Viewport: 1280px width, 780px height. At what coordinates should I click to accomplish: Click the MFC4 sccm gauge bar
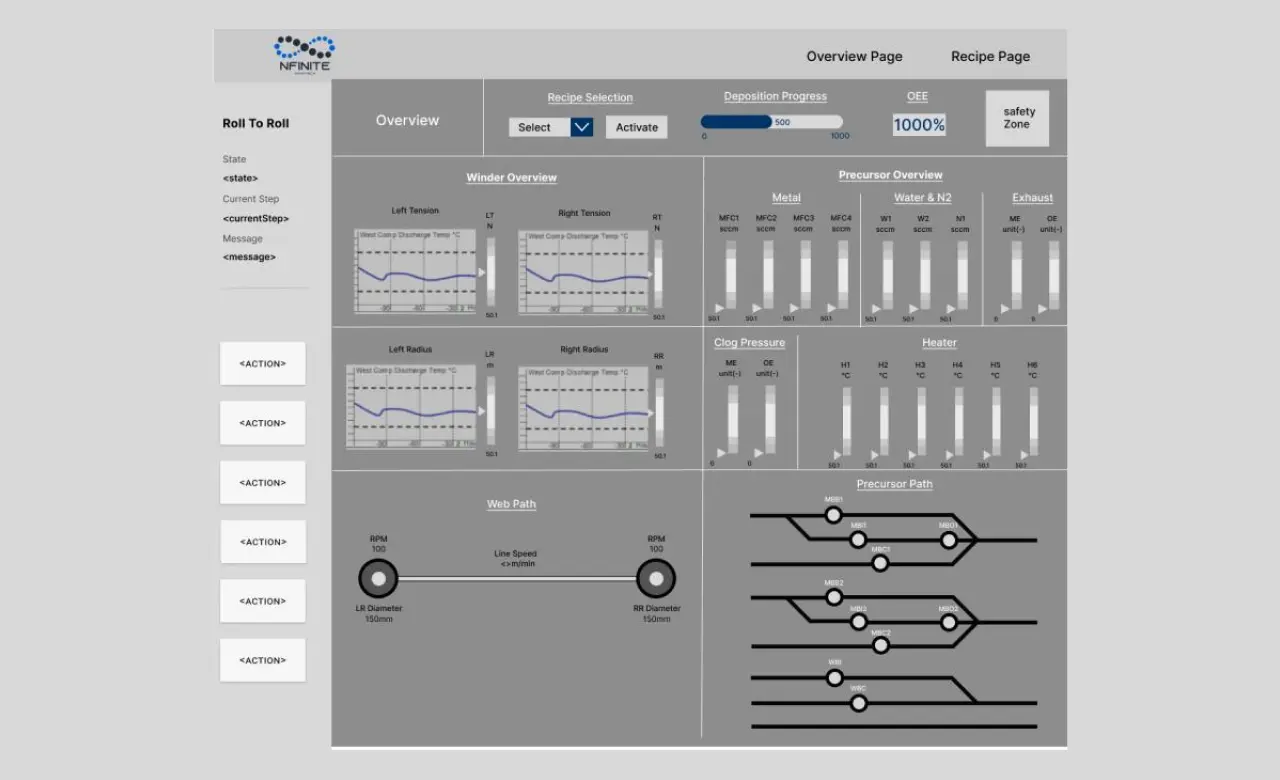click(x=843, y=275)
